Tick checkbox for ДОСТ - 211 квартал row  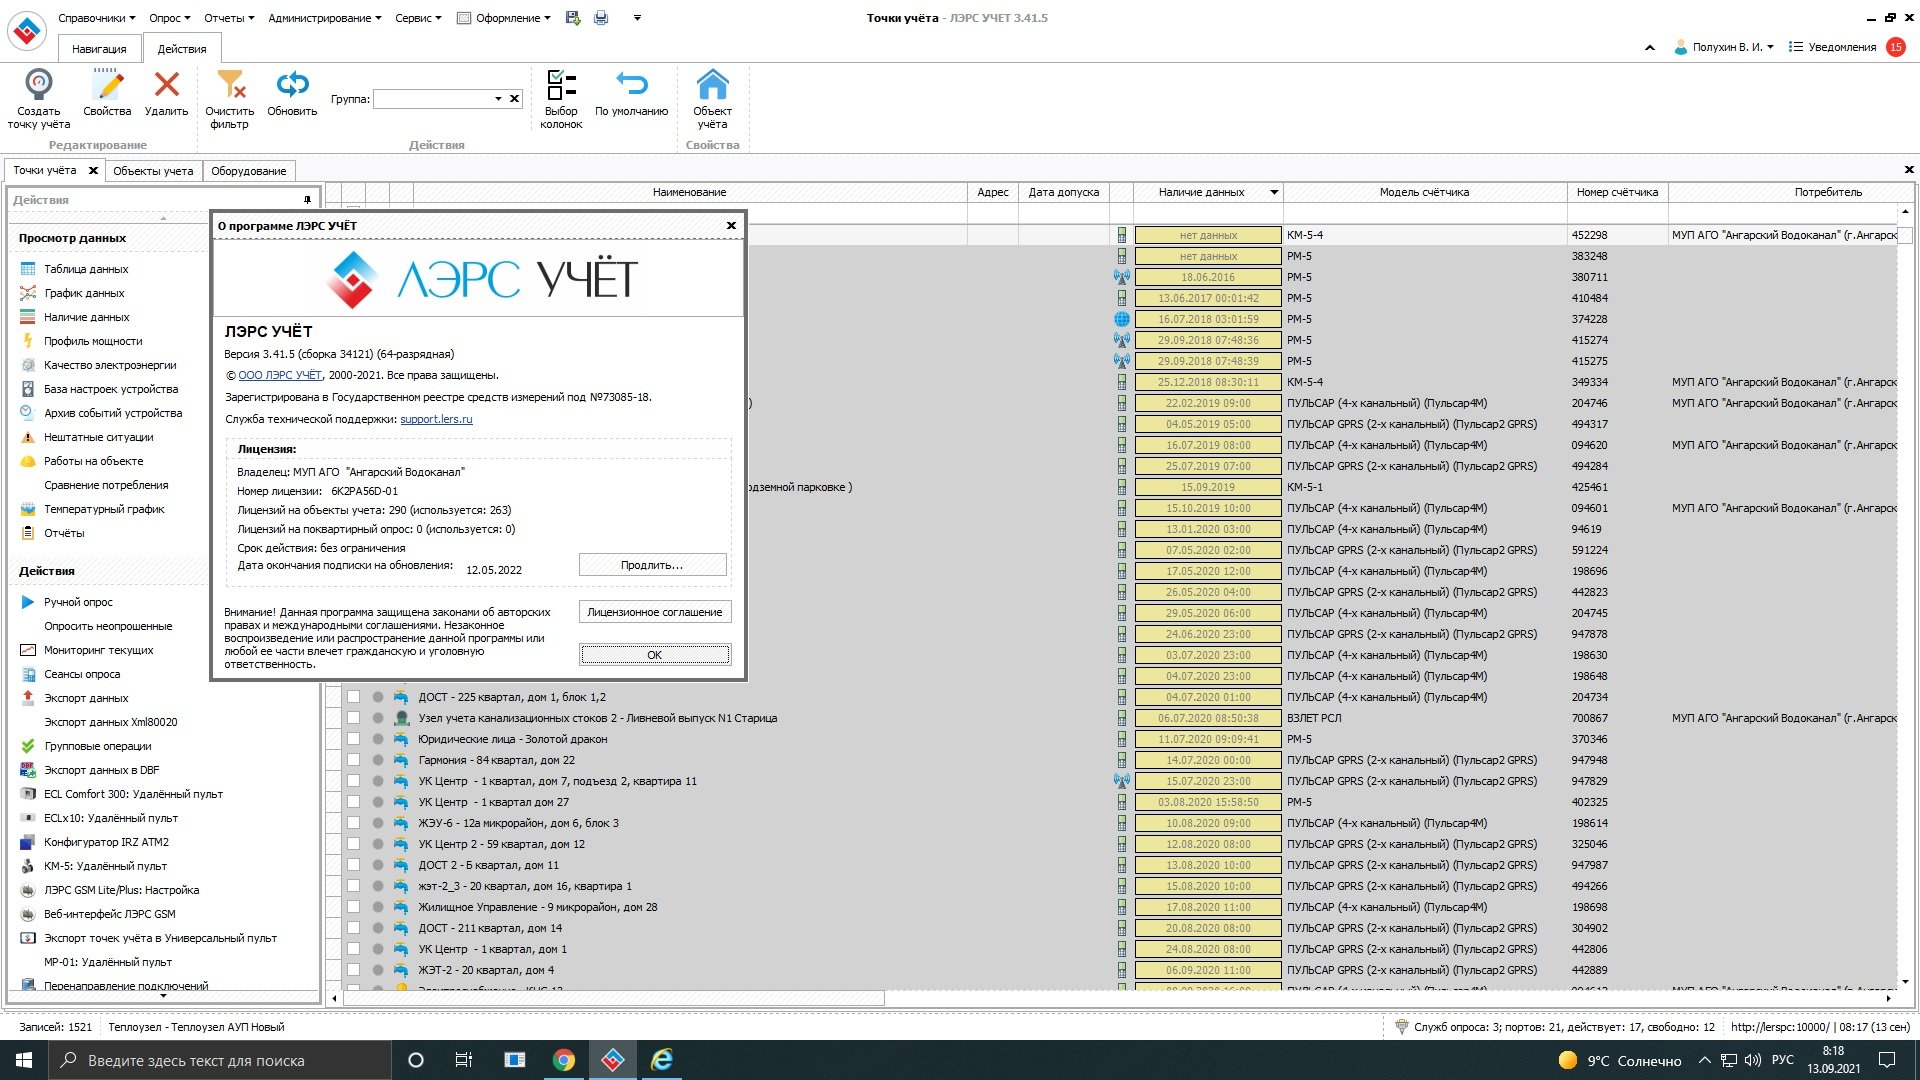tap(353, 928)
